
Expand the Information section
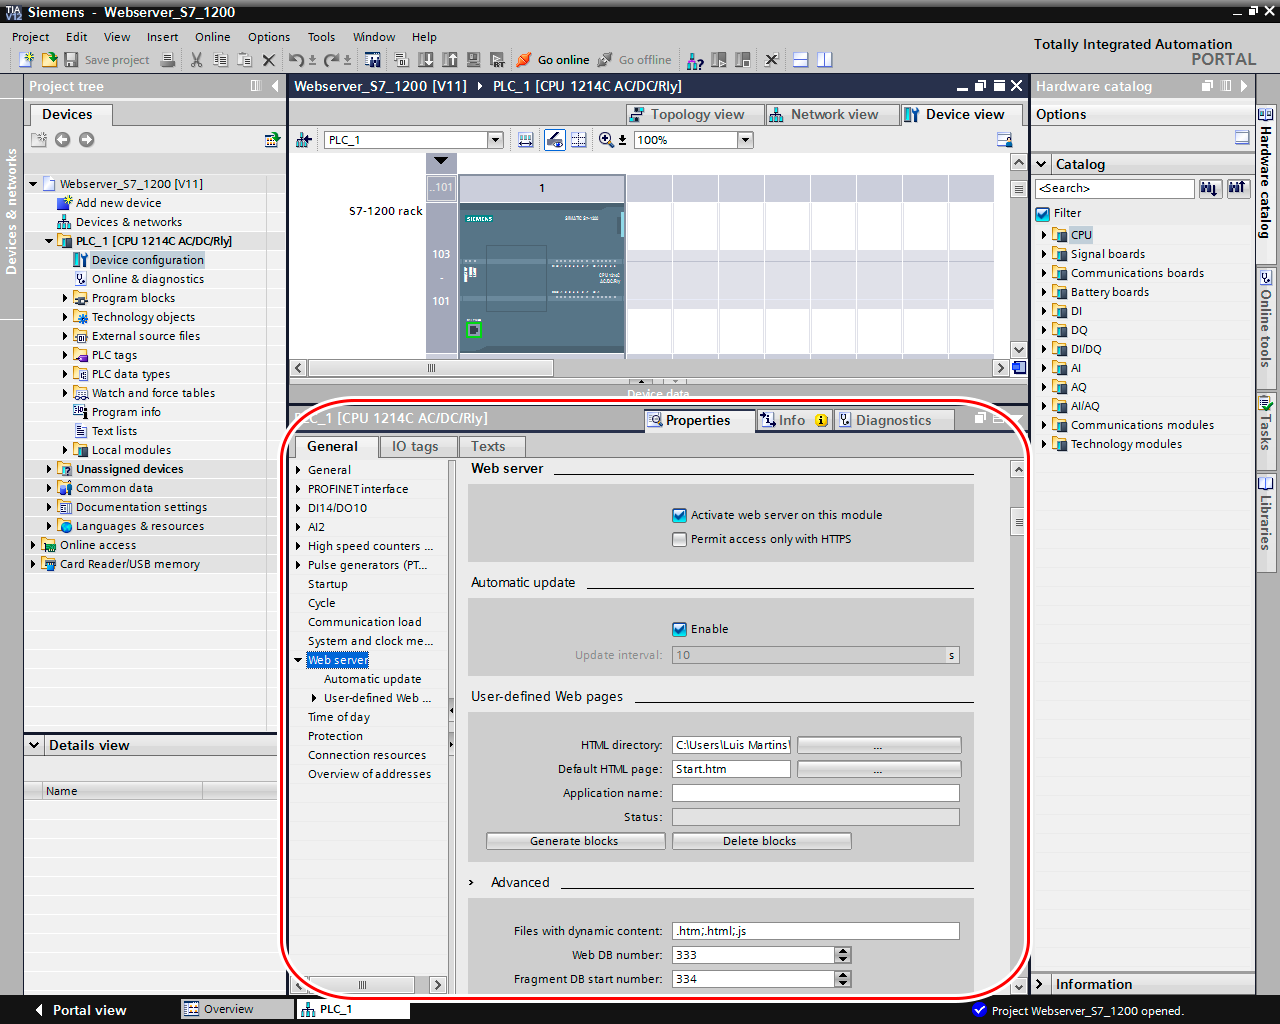tap(1040, 984)
